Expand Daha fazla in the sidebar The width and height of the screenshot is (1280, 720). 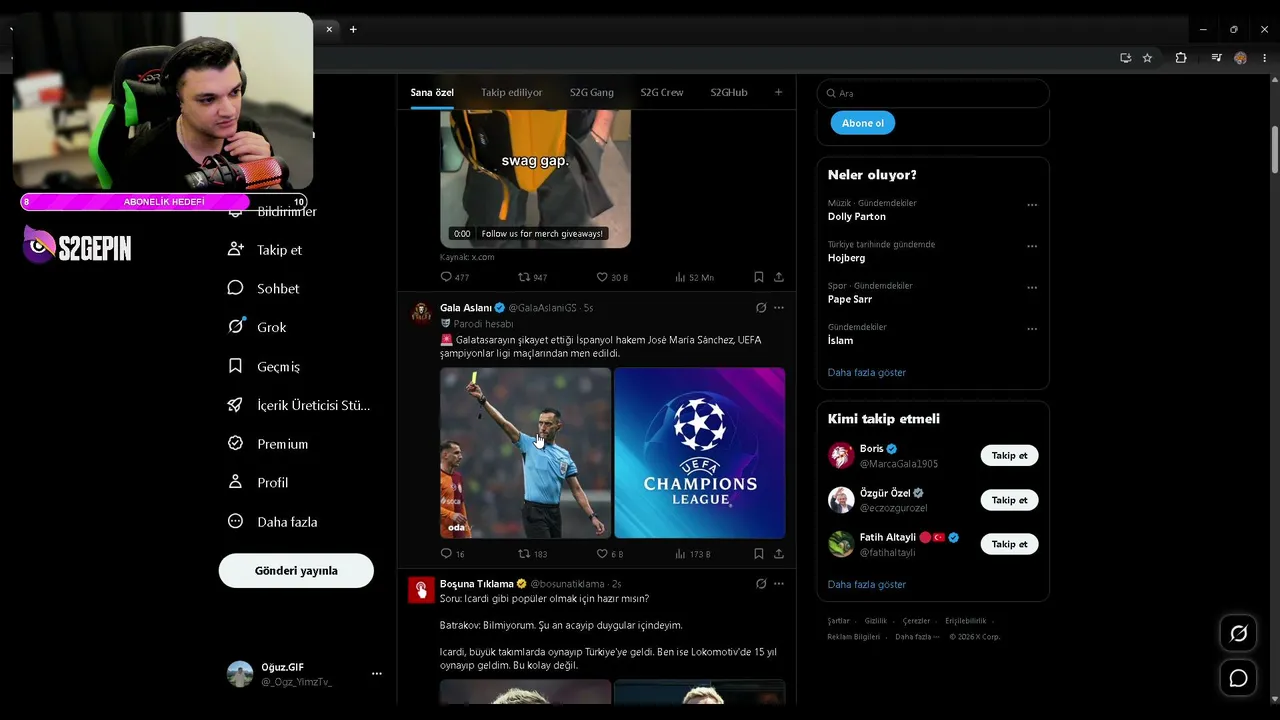point(272,522)
